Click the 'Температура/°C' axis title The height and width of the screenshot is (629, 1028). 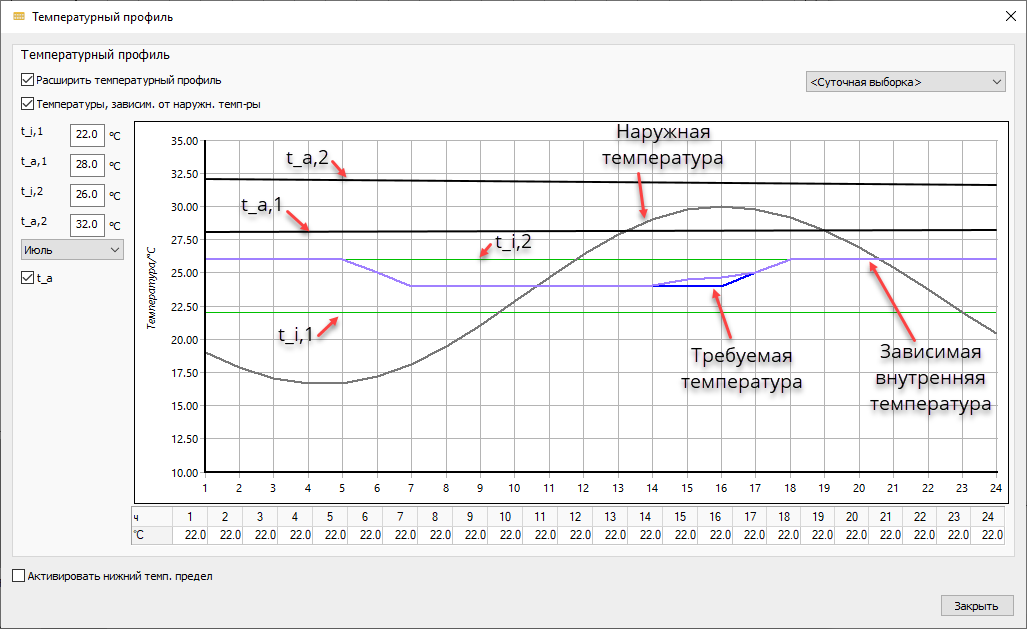coord(151,288)
